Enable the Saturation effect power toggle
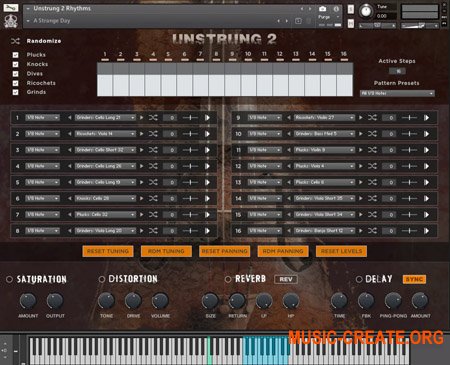Viewport: 450px width, 365px height. point(9,279)
